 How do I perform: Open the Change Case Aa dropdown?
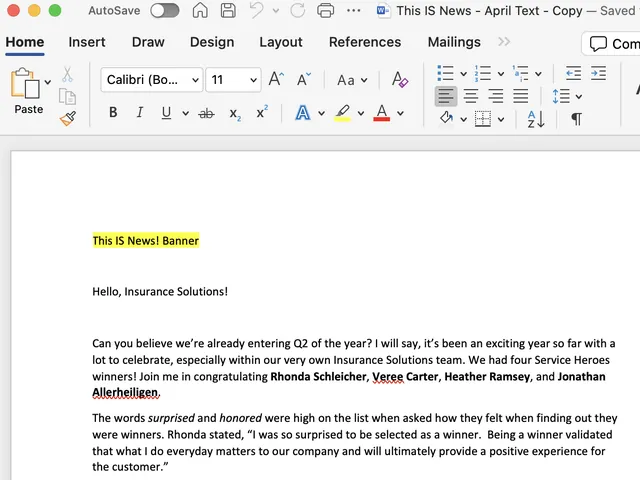point(352,80)
